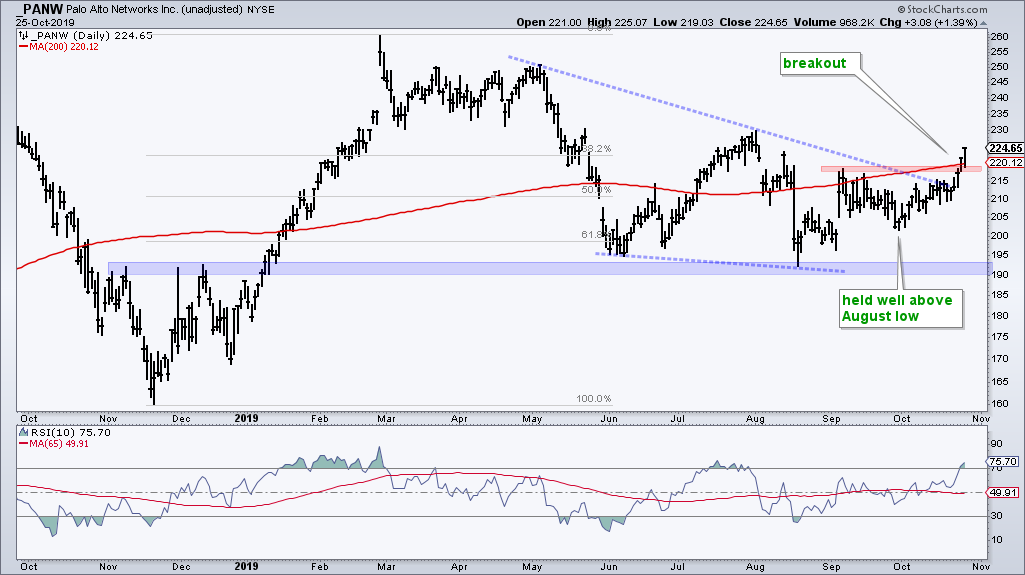
Task: Click the 30 level label on the RSI axis
Action: coord(997,516)
